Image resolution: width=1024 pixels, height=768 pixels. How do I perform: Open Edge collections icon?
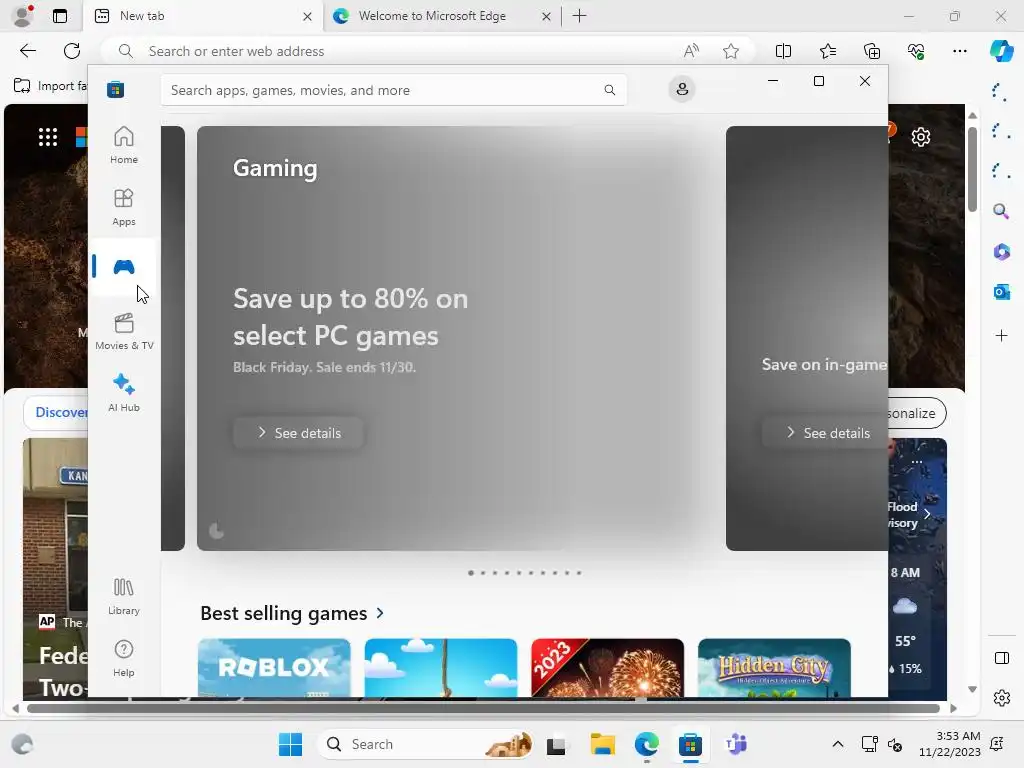(x=872, y=51)
